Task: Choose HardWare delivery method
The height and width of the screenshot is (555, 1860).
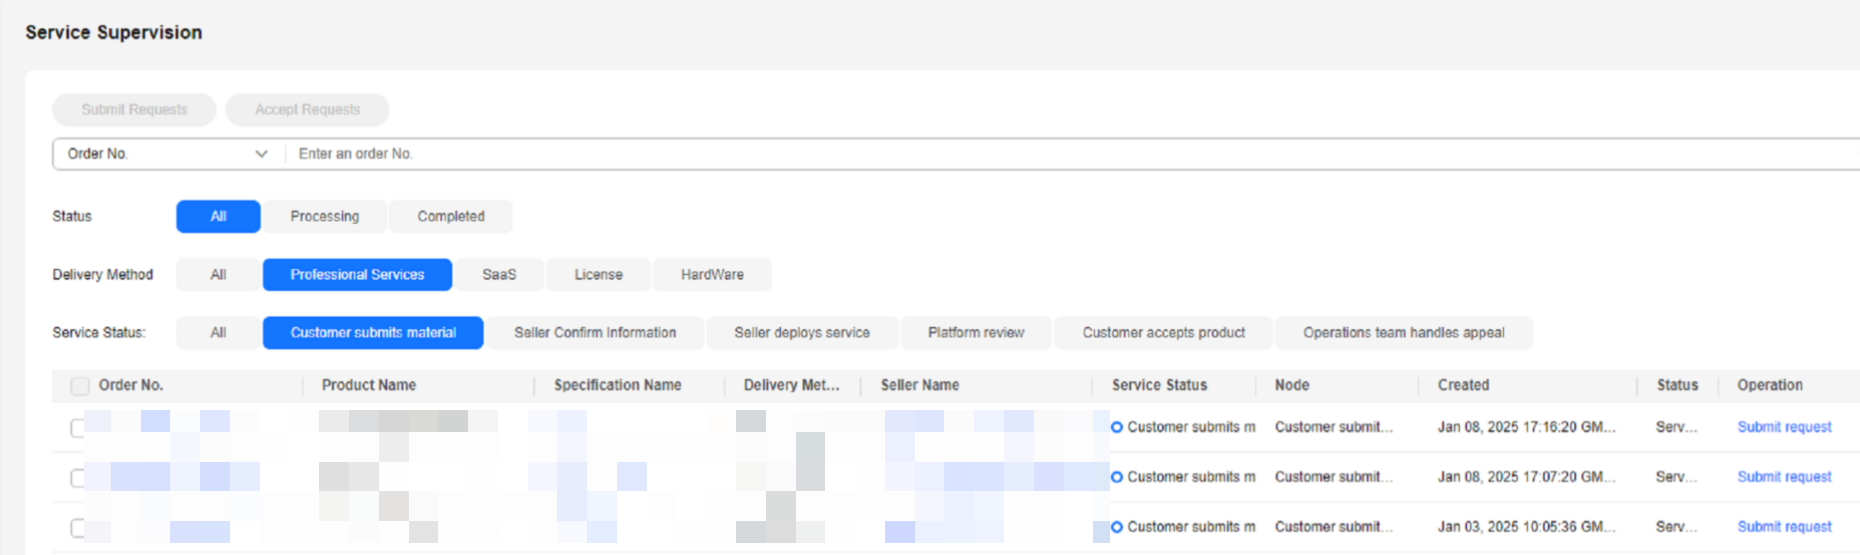Action: click(712, 275)
